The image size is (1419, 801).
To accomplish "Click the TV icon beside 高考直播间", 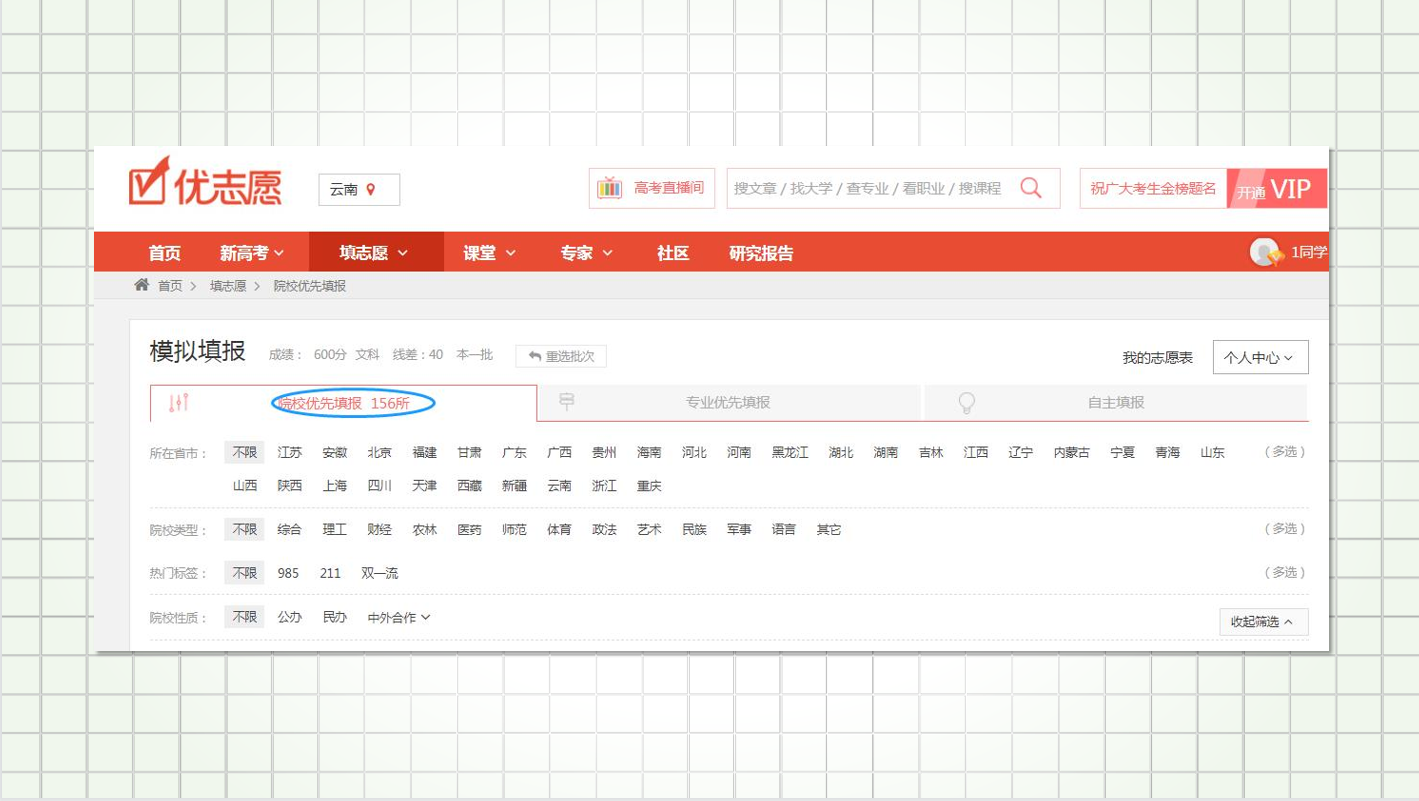I will 609,188.
